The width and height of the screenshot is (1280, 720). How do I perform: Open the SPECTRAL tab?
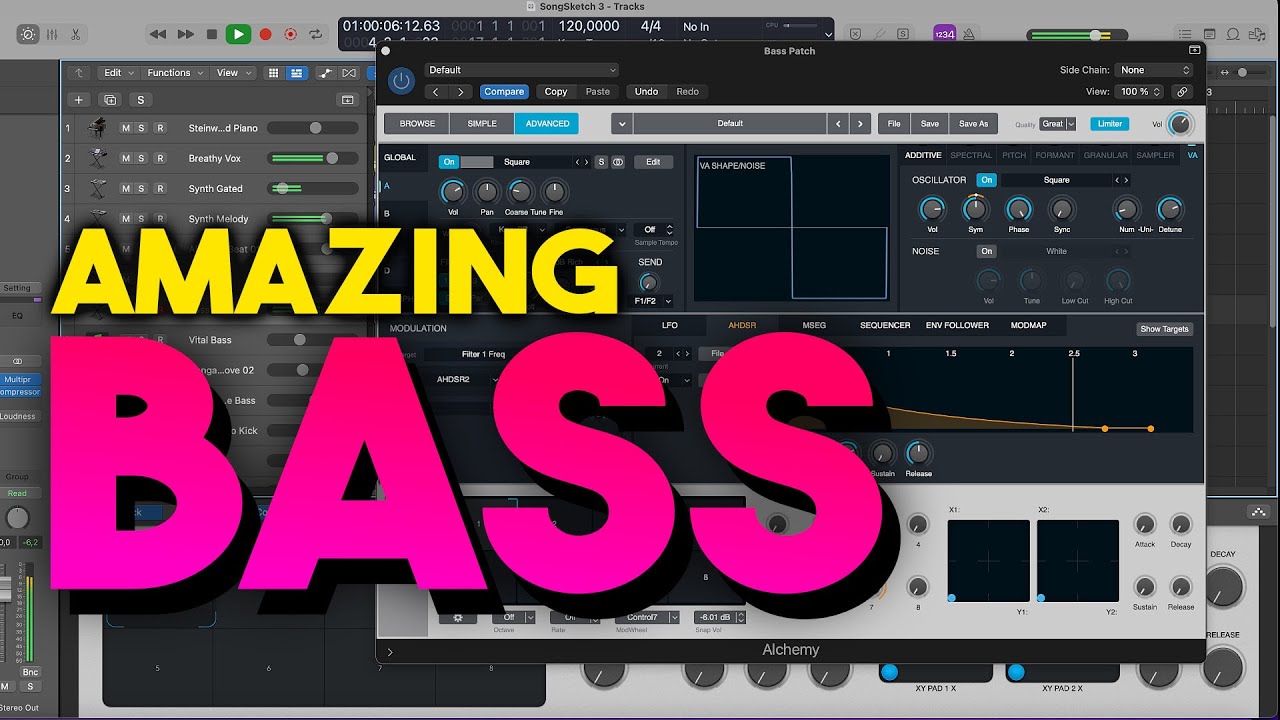[971, 155]
